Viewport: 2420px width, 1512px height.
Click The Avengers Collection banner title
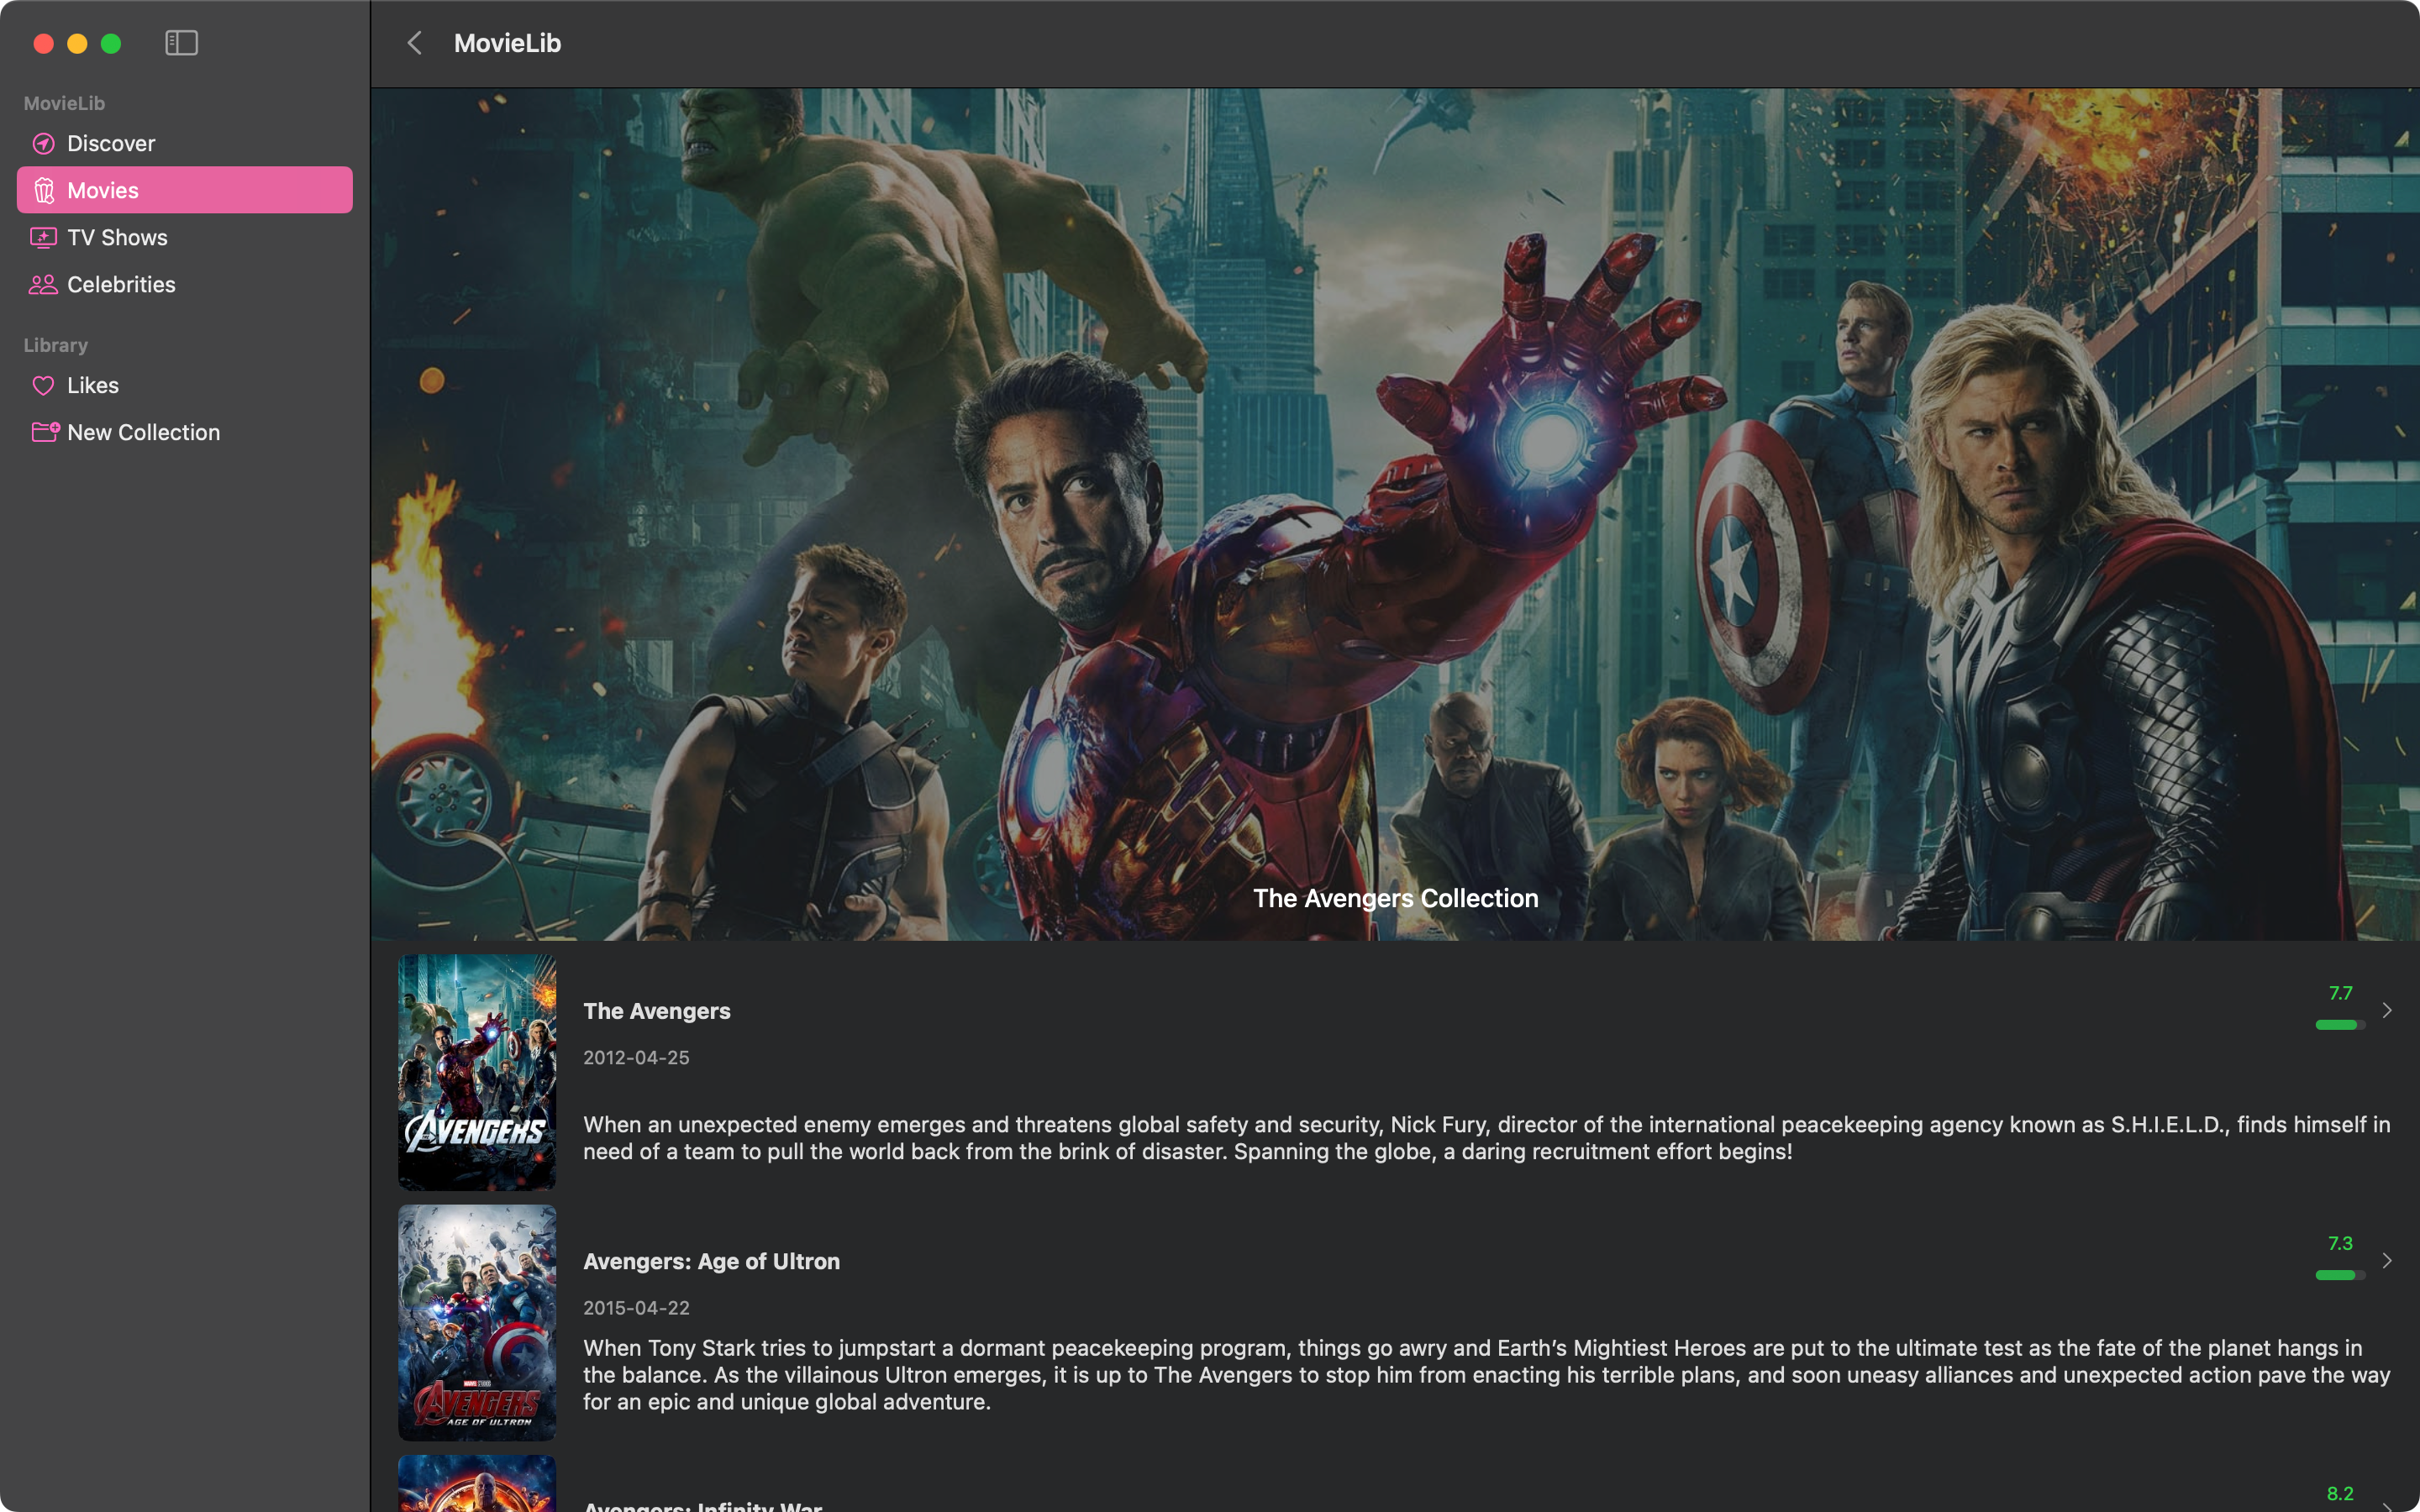click(1395, 898)
